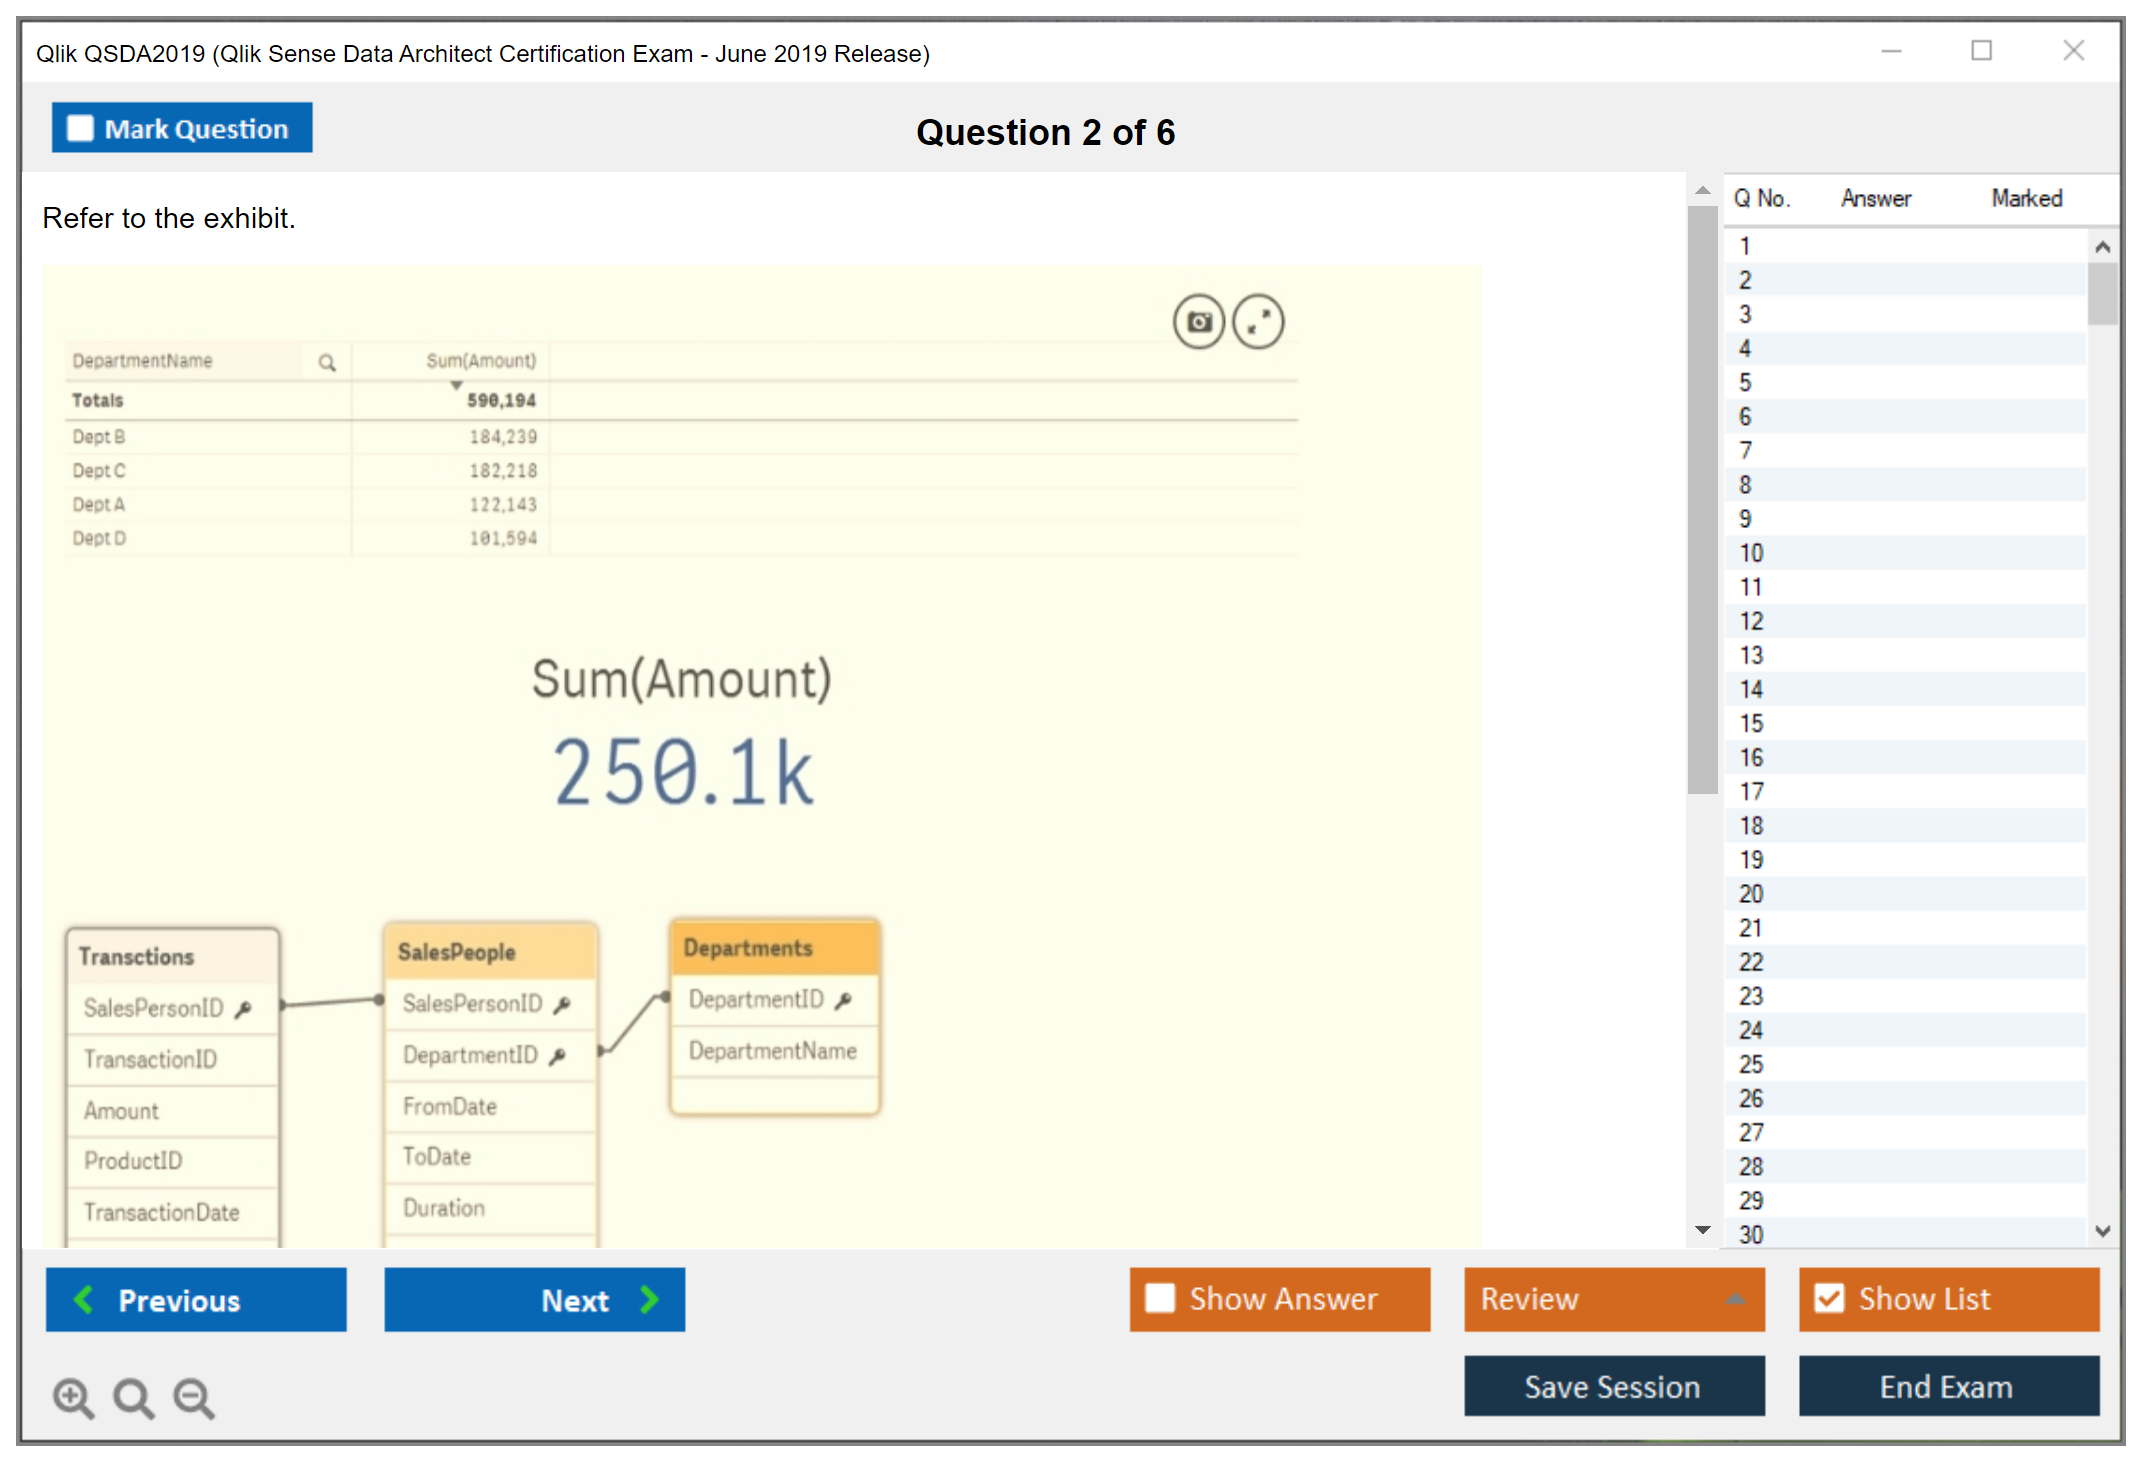The height and width of the screenshot is (1470, 2150).
Task: Click the DepartmentName search magnifier icon
Action: coord(327,362)
